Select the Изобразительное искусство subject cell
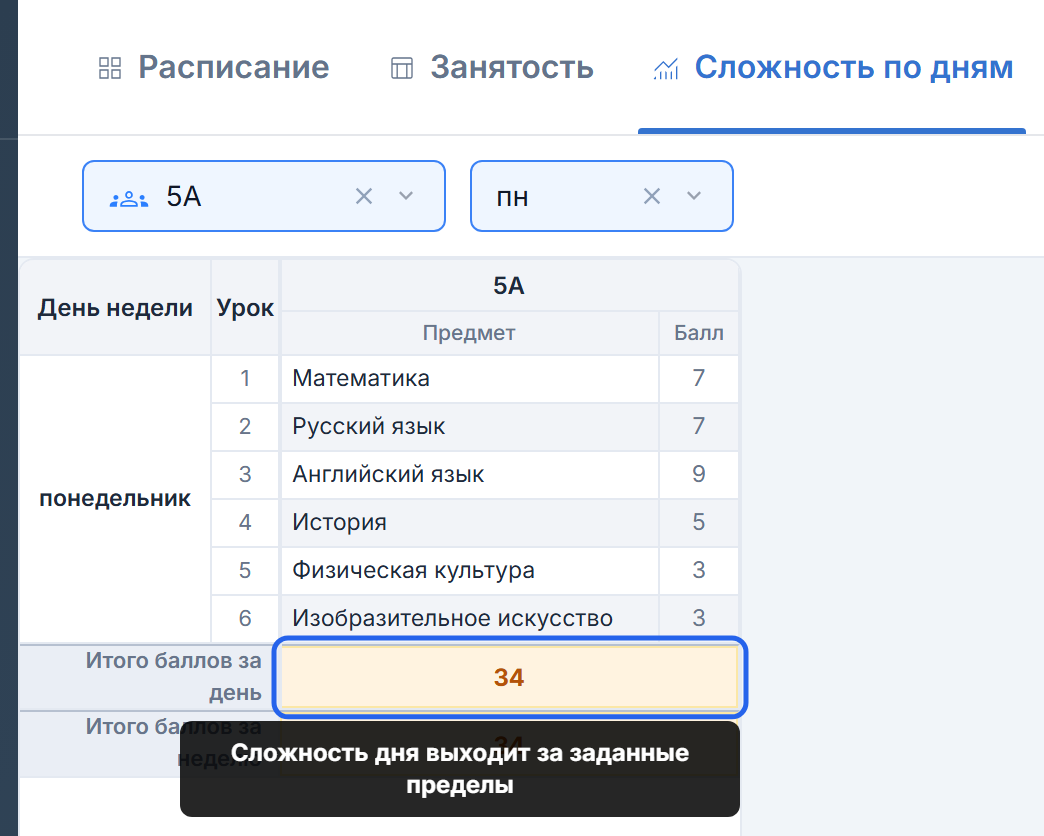 [x=470, y=618]
